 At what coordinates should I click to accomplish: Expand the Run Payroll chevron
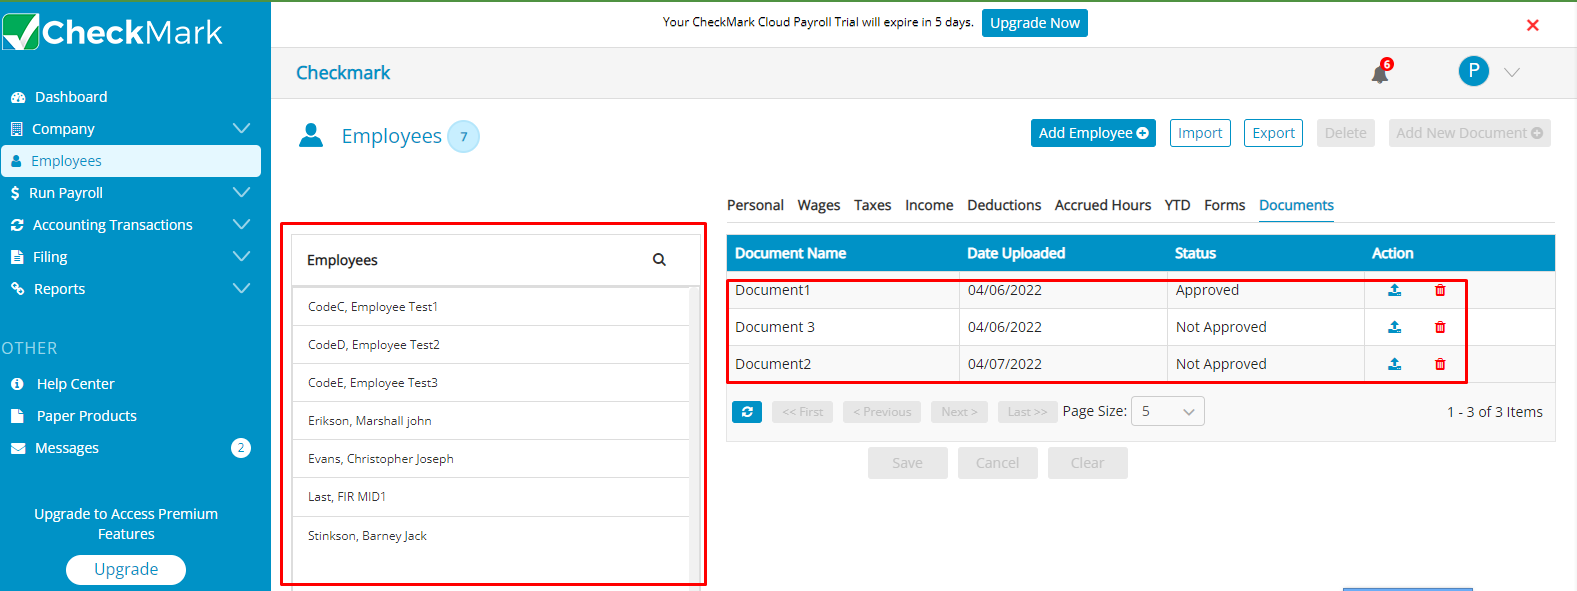tap(241, 192)
